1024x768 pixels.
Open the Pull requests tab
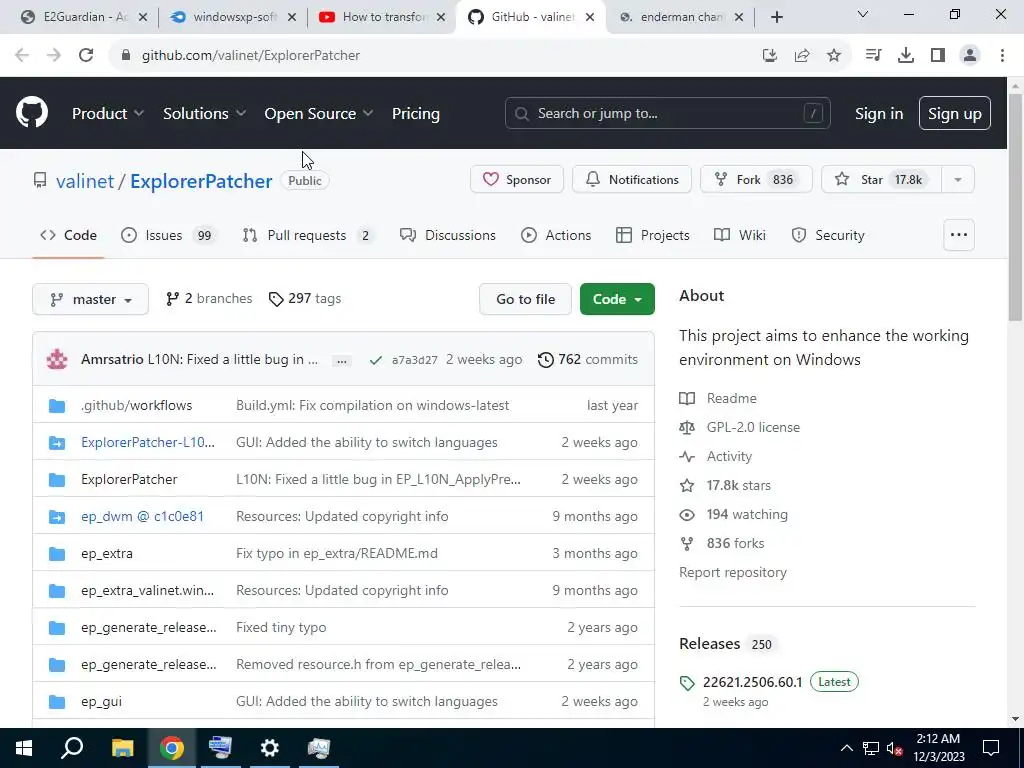tap(308, 235)
